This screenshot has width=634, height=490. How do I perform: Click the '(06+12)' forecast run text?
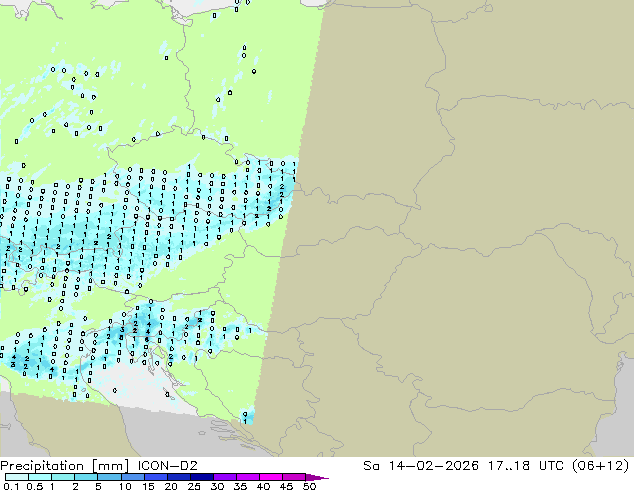(x=601, y=466)
